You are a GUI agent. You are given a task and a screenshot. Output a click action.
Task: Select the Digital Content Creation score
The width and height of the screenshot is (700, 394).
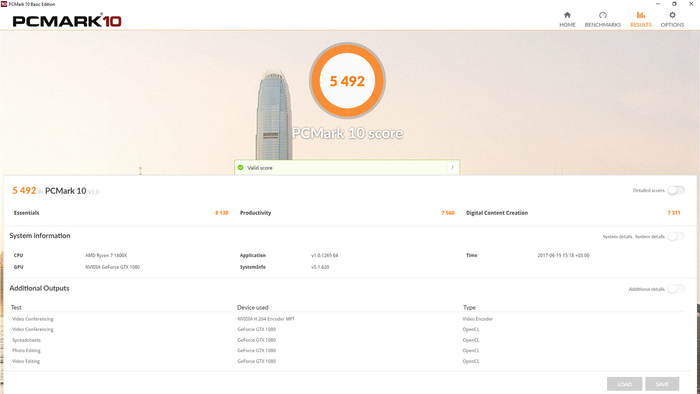(x=674, y=213)
